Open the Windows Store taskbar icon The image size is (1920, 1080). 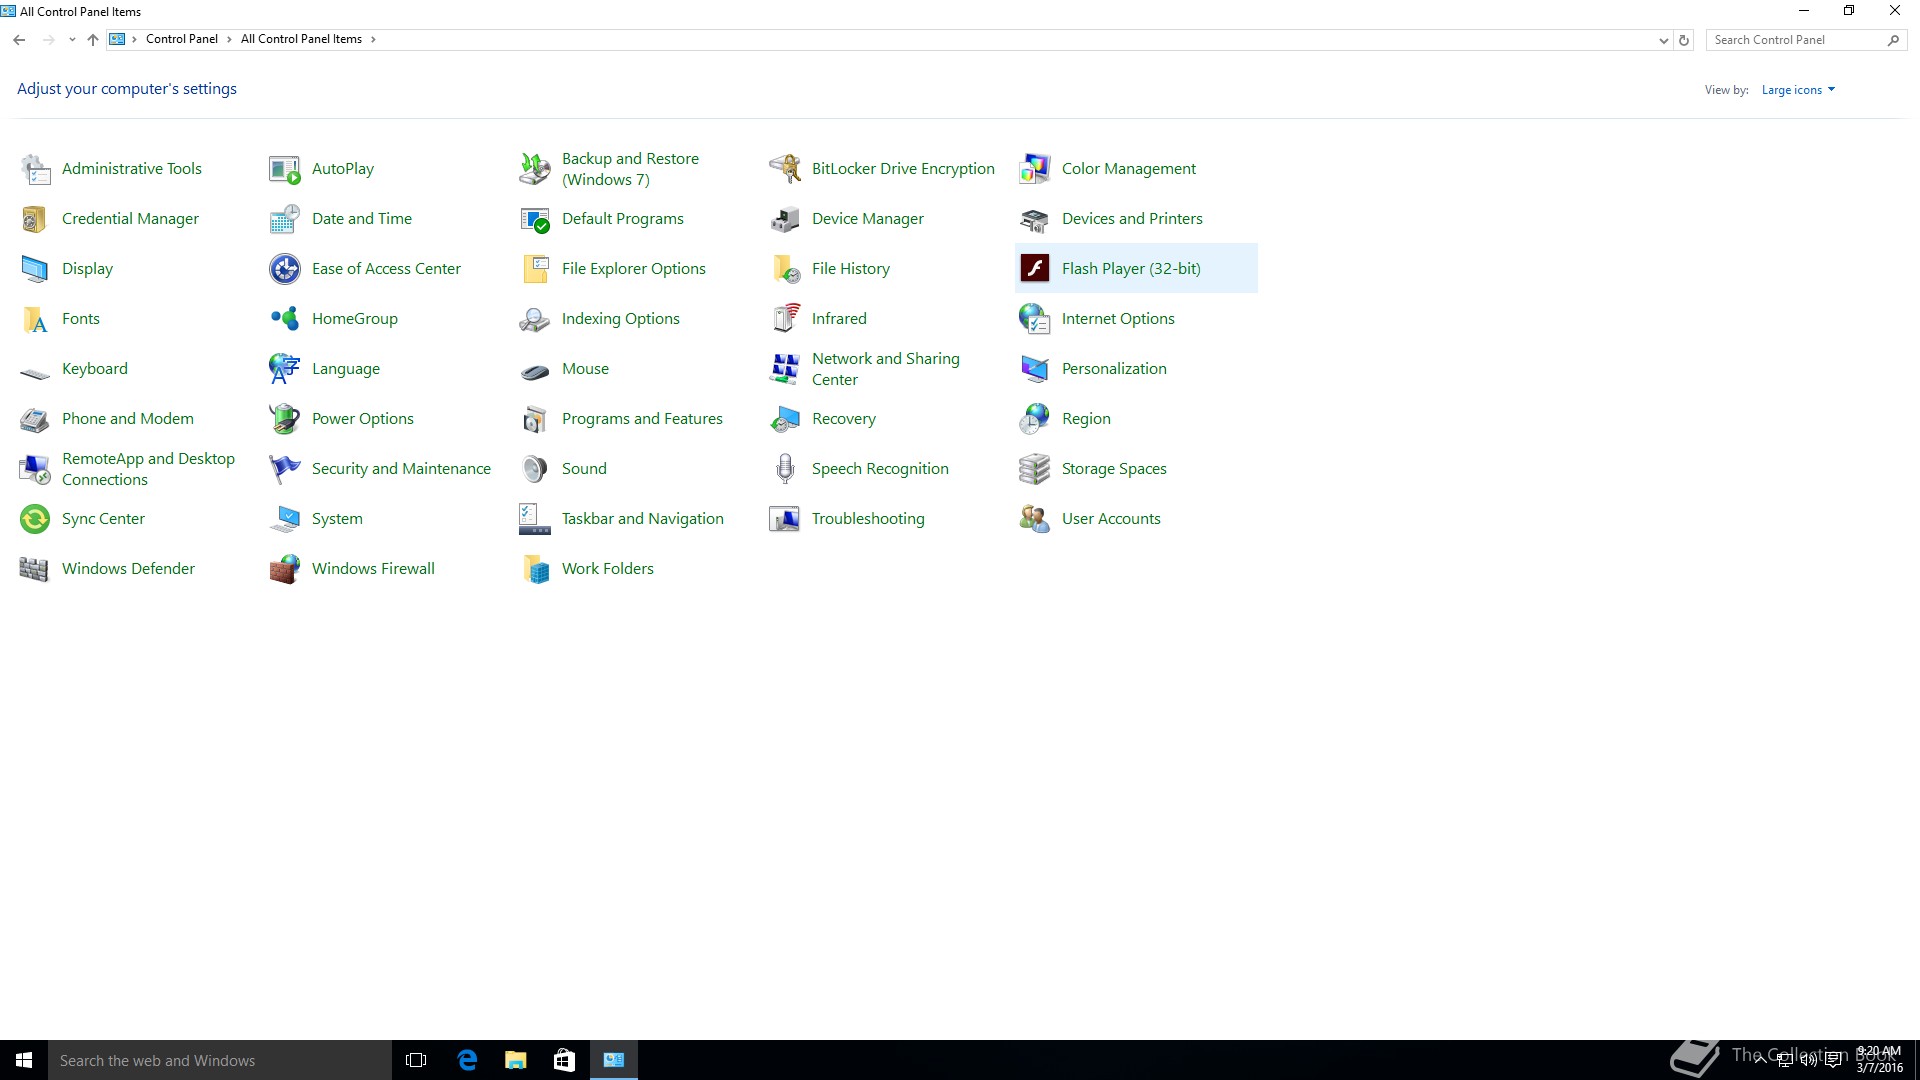(565, 1060)
